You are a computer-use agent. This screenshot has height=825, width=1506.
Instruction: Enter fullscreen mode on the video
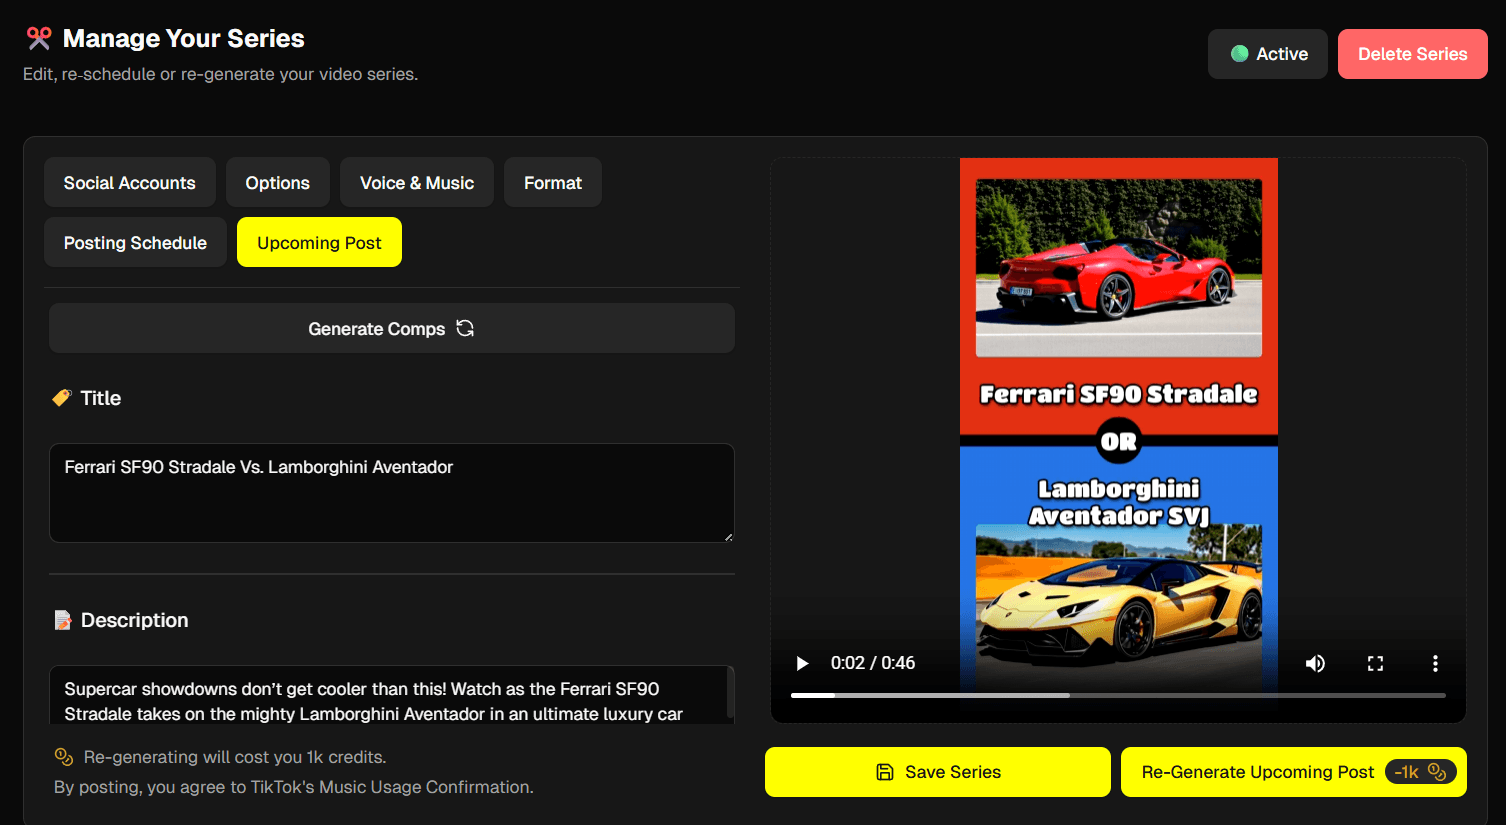(1375, 663)
